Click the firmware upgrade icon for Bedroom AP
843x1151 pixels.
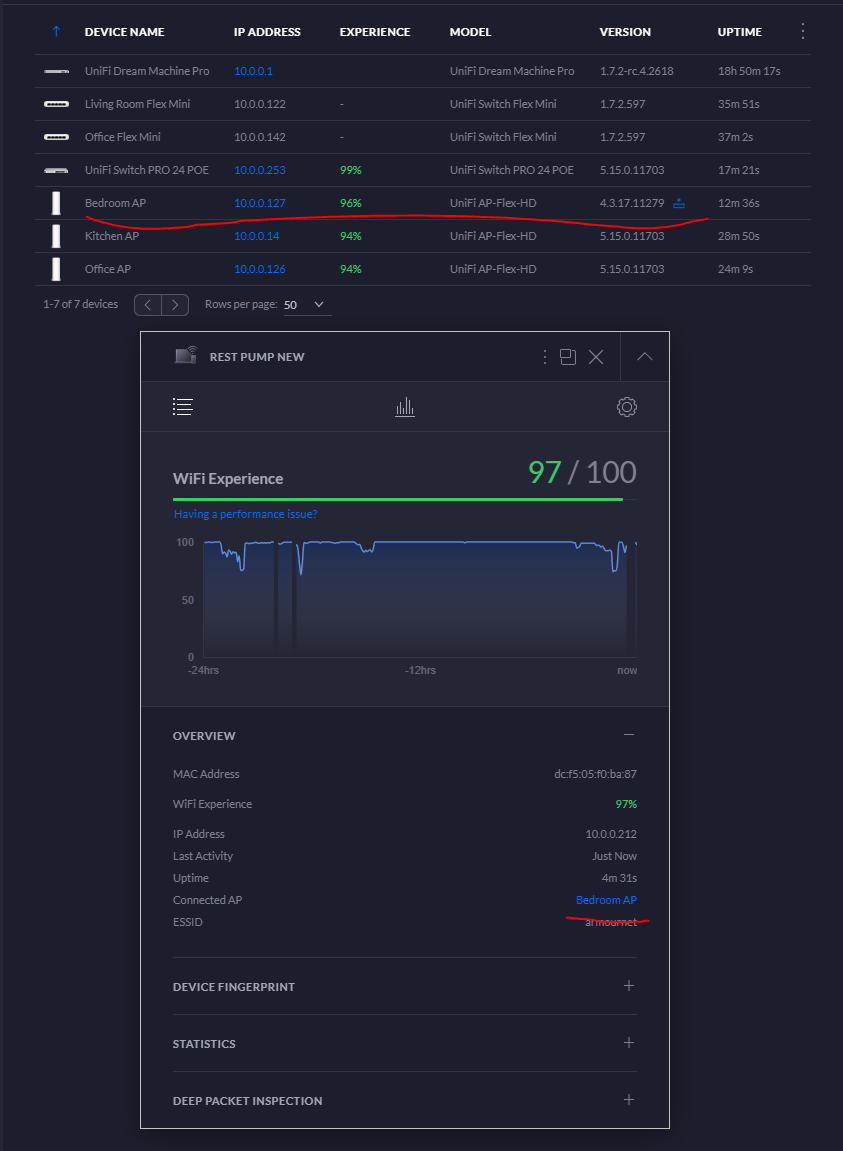coord(679,203)
